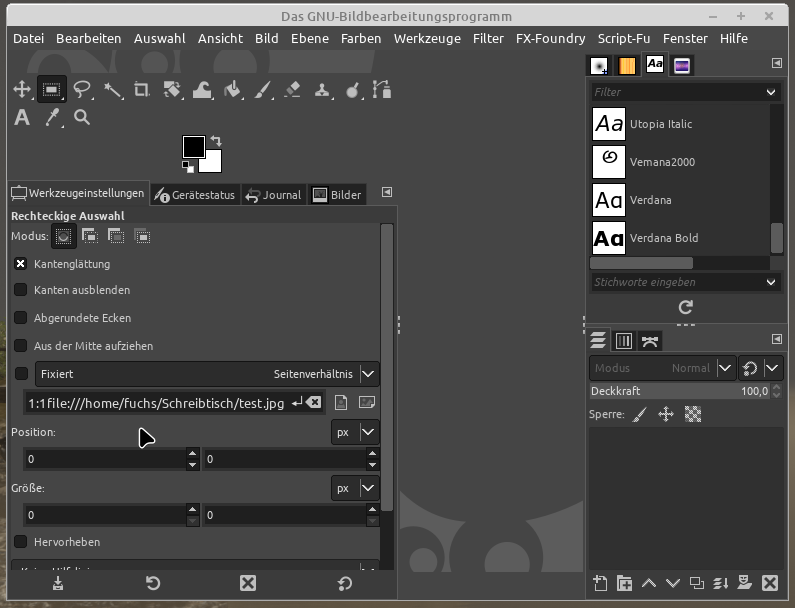The height and width of the screenshot is (608, 795).
Task: Select the Unified Transform tool
Action: [x=172, y=90]
